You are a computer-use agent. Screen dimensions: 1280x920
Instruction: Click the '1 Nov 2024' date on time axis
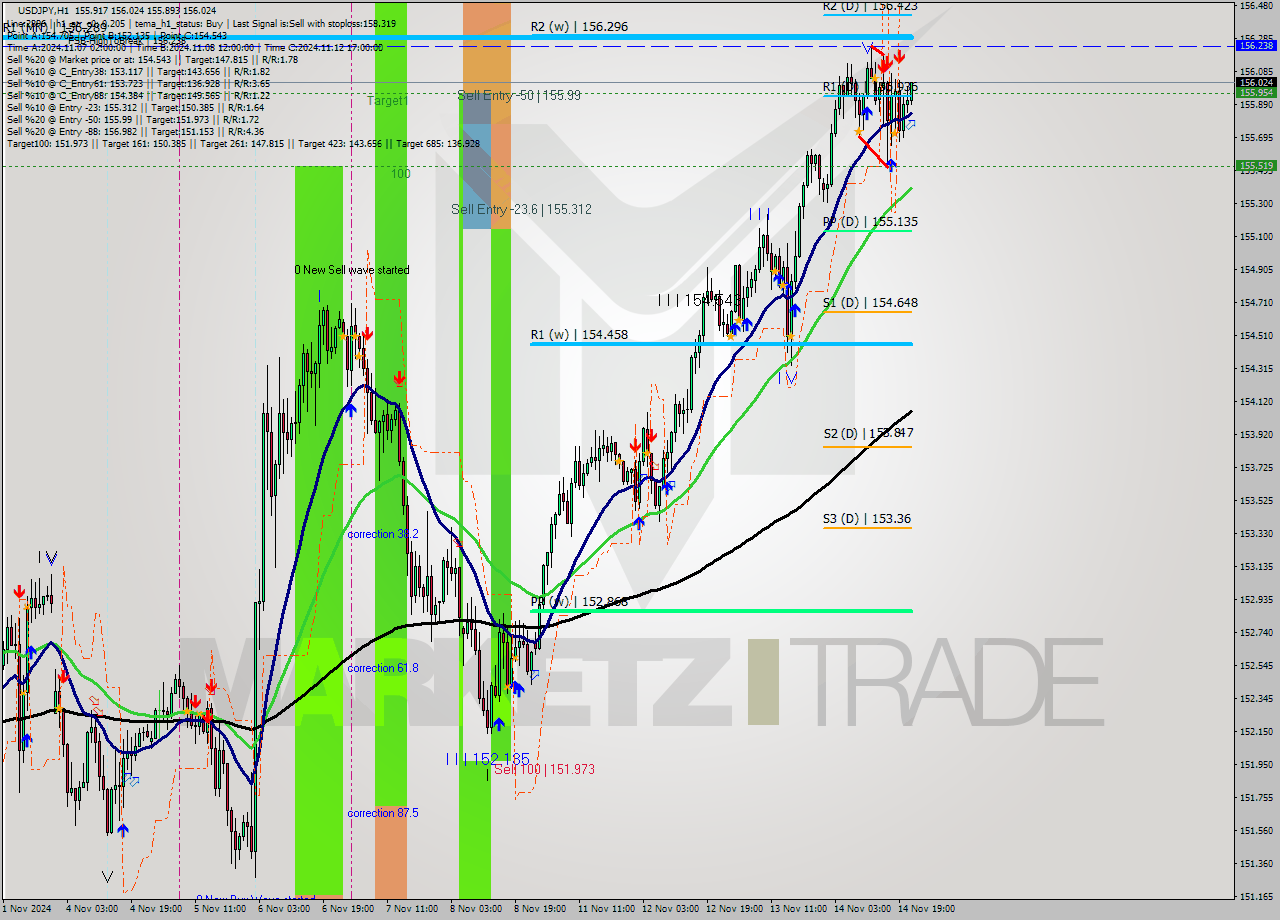point(27,909)
